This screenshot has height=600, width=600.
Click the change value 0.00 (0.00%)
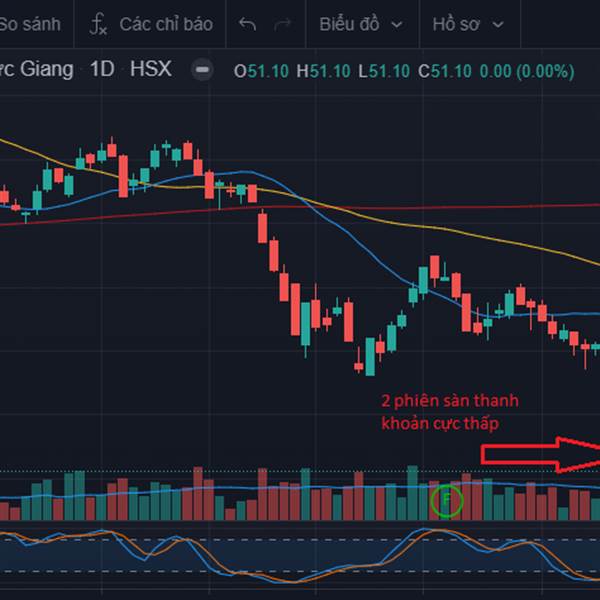[x=527, y=71]
